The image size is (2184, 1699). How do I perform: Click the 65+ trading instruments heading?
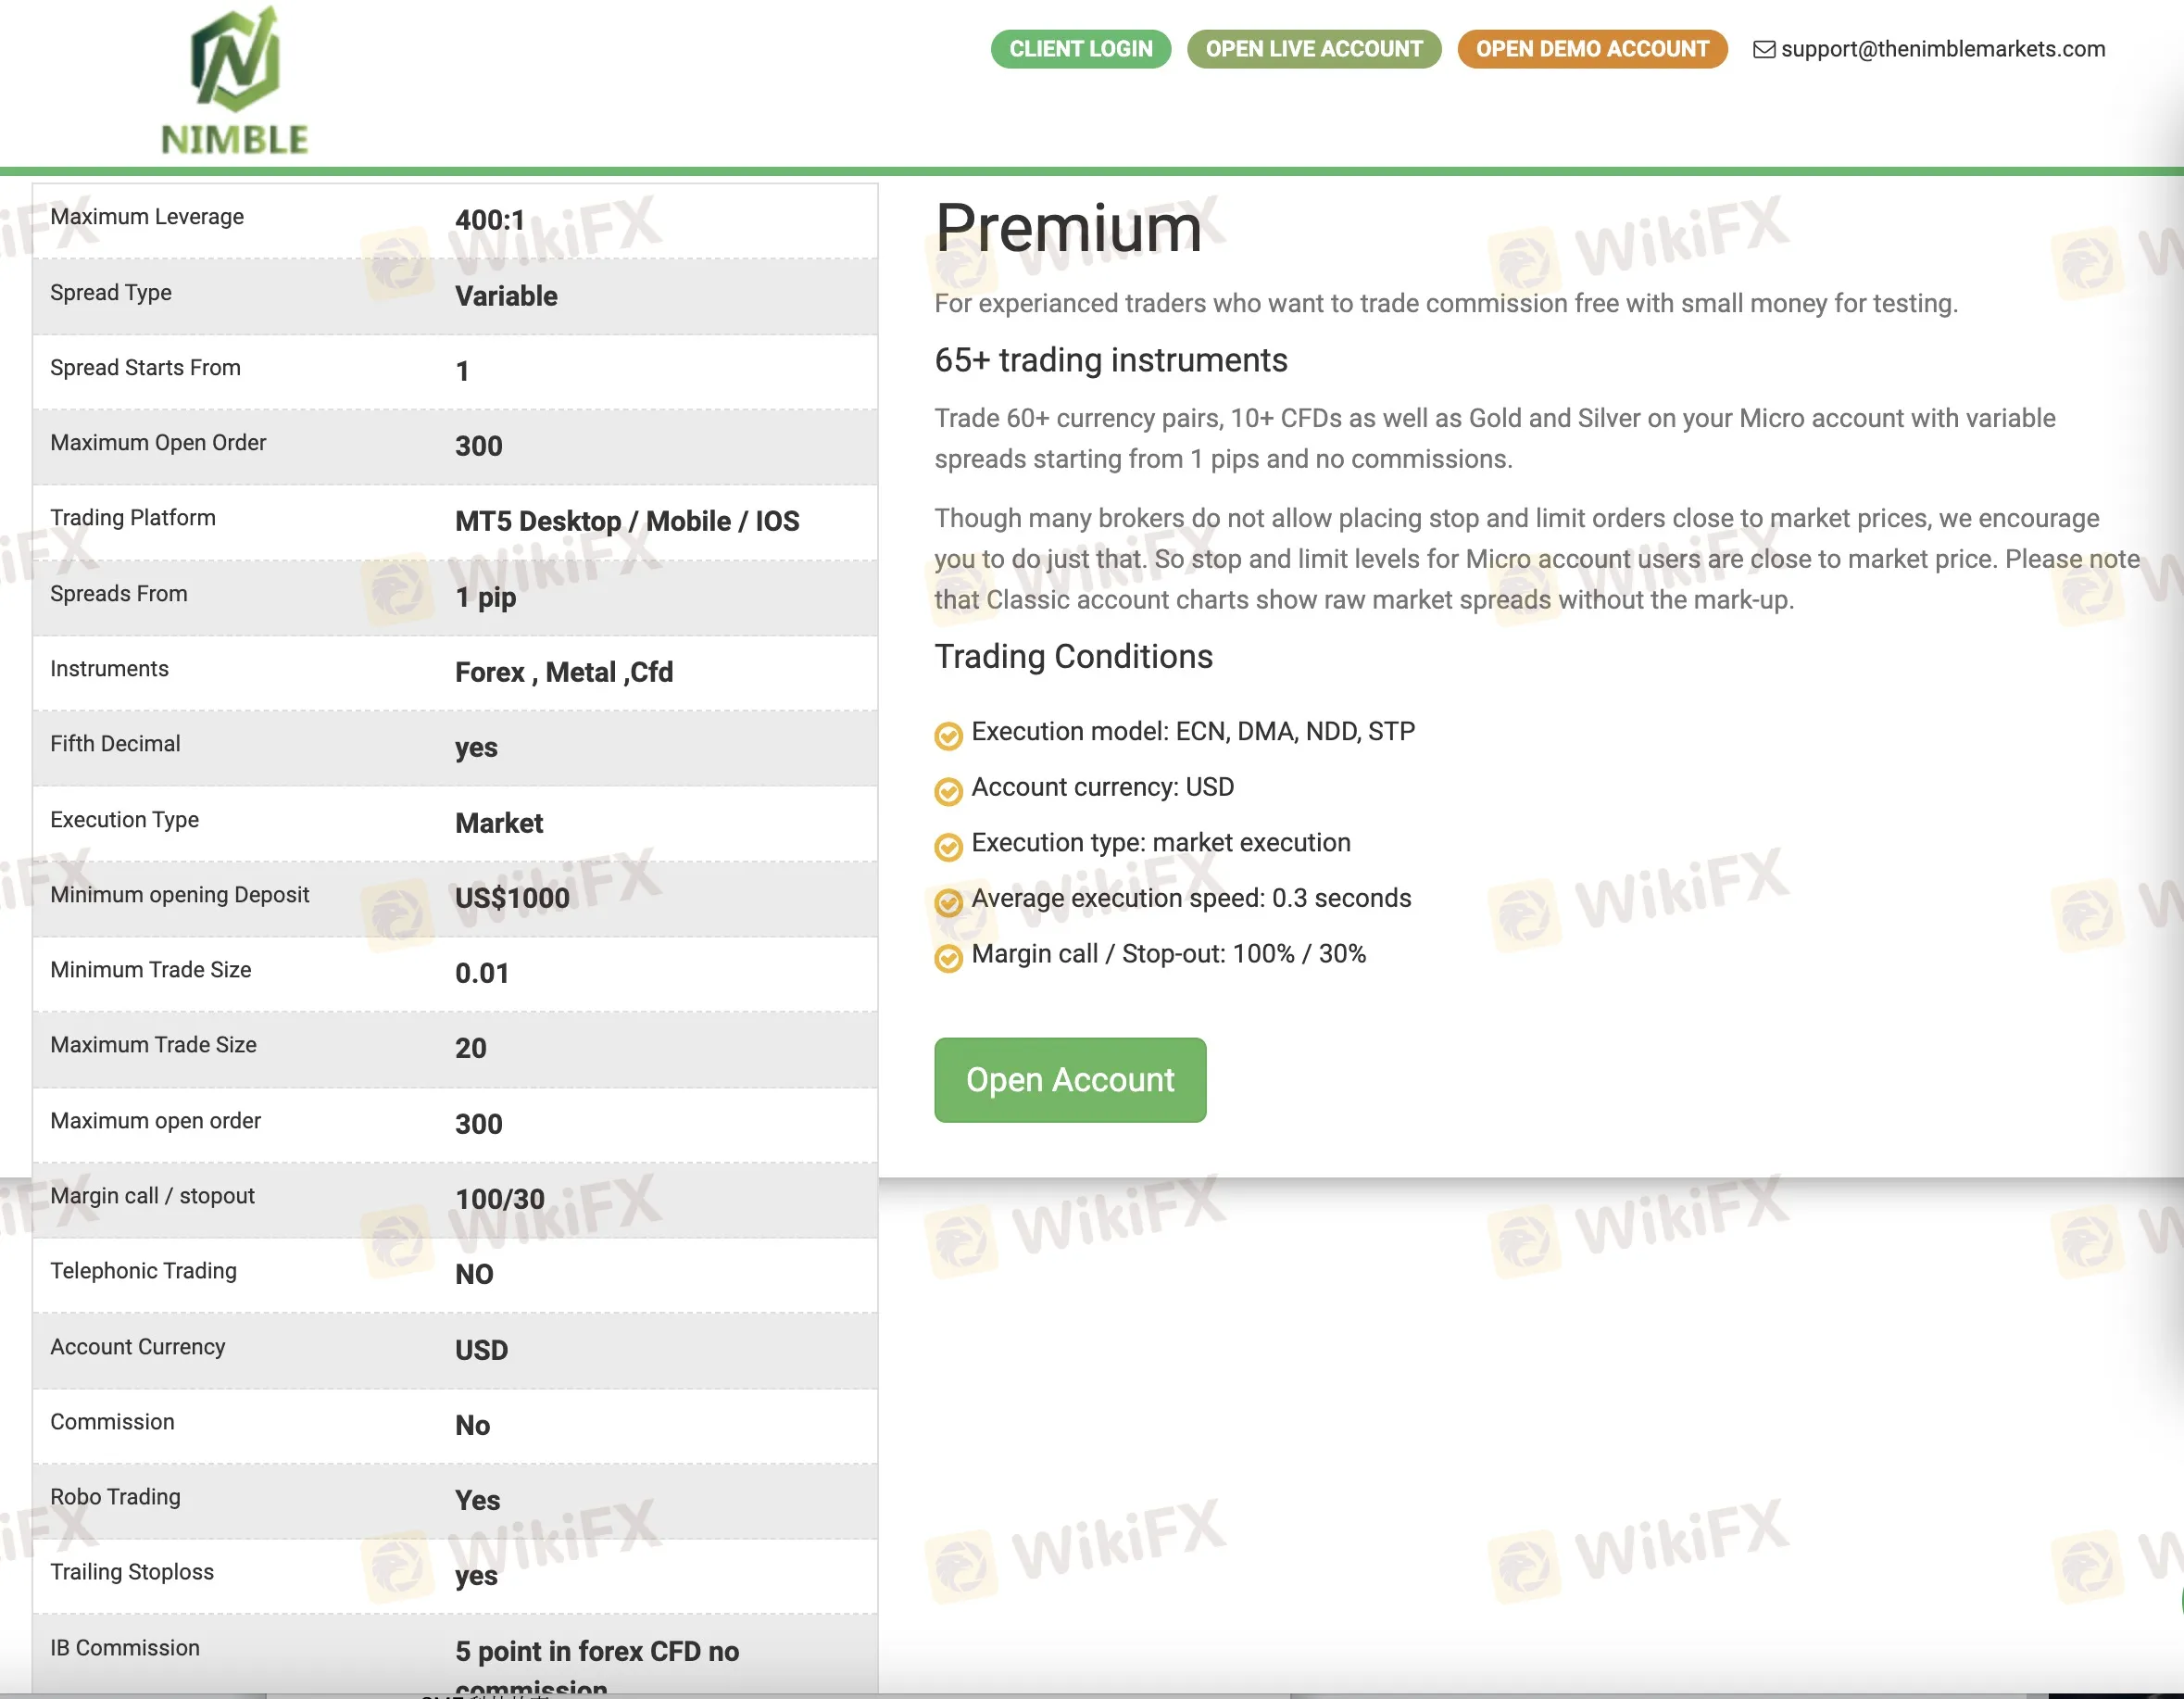pos(1110,360)
